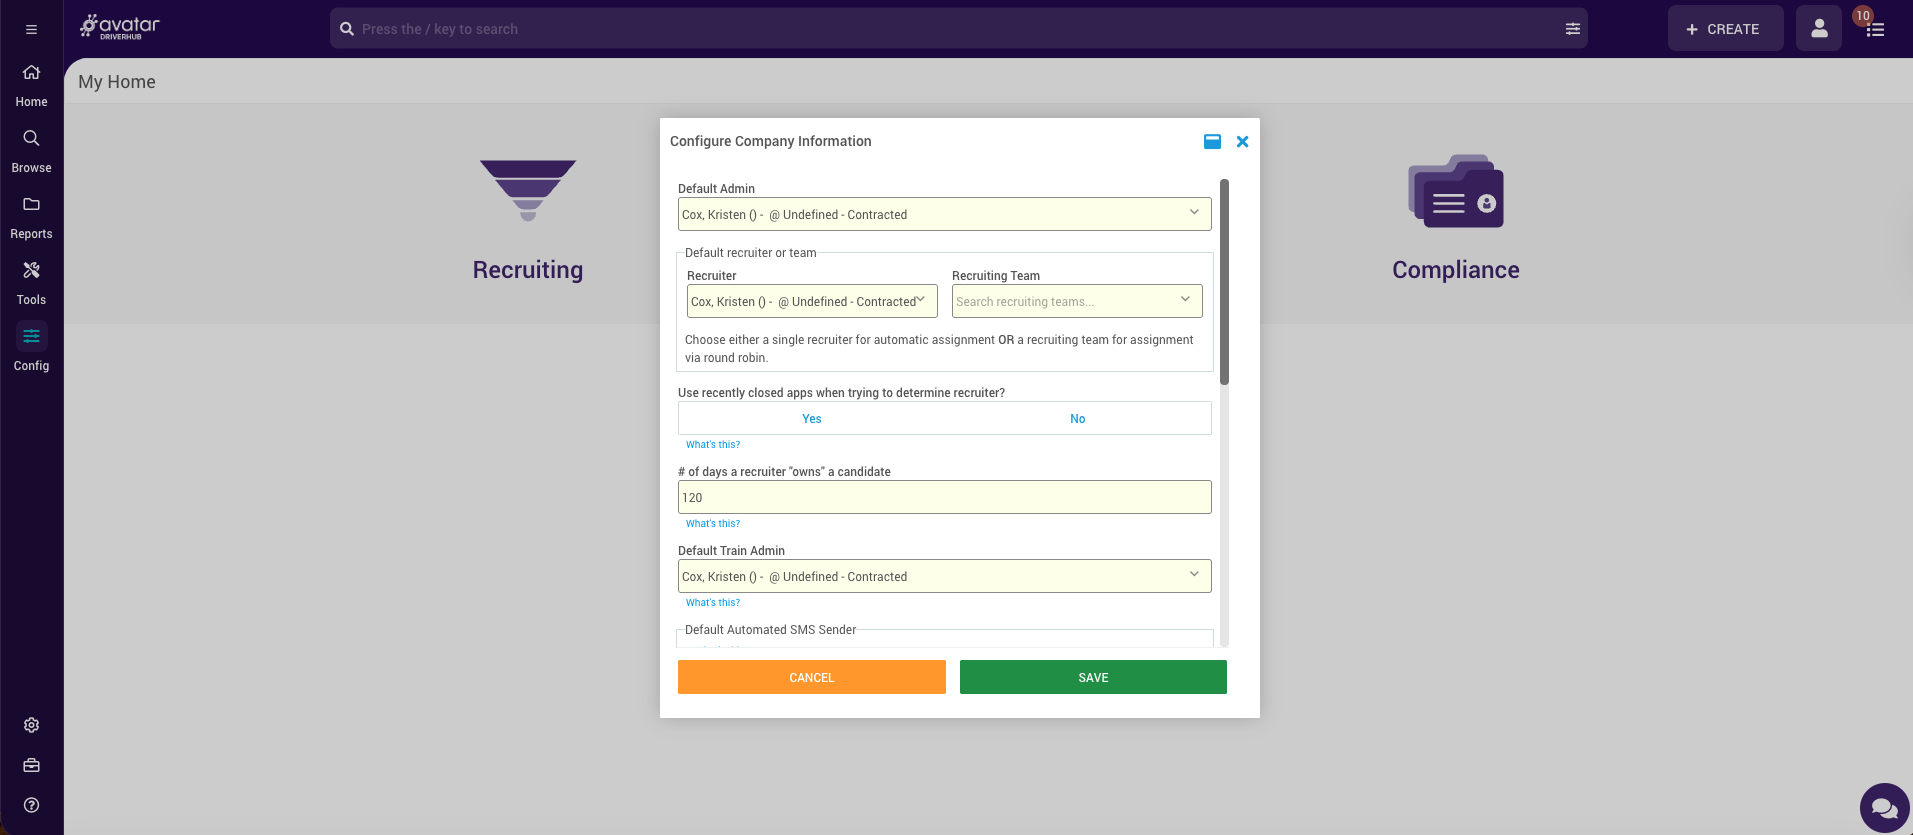This screenshot has height=835, width=1913.
Task: Open the Config menu item
Action: [31, 347]
